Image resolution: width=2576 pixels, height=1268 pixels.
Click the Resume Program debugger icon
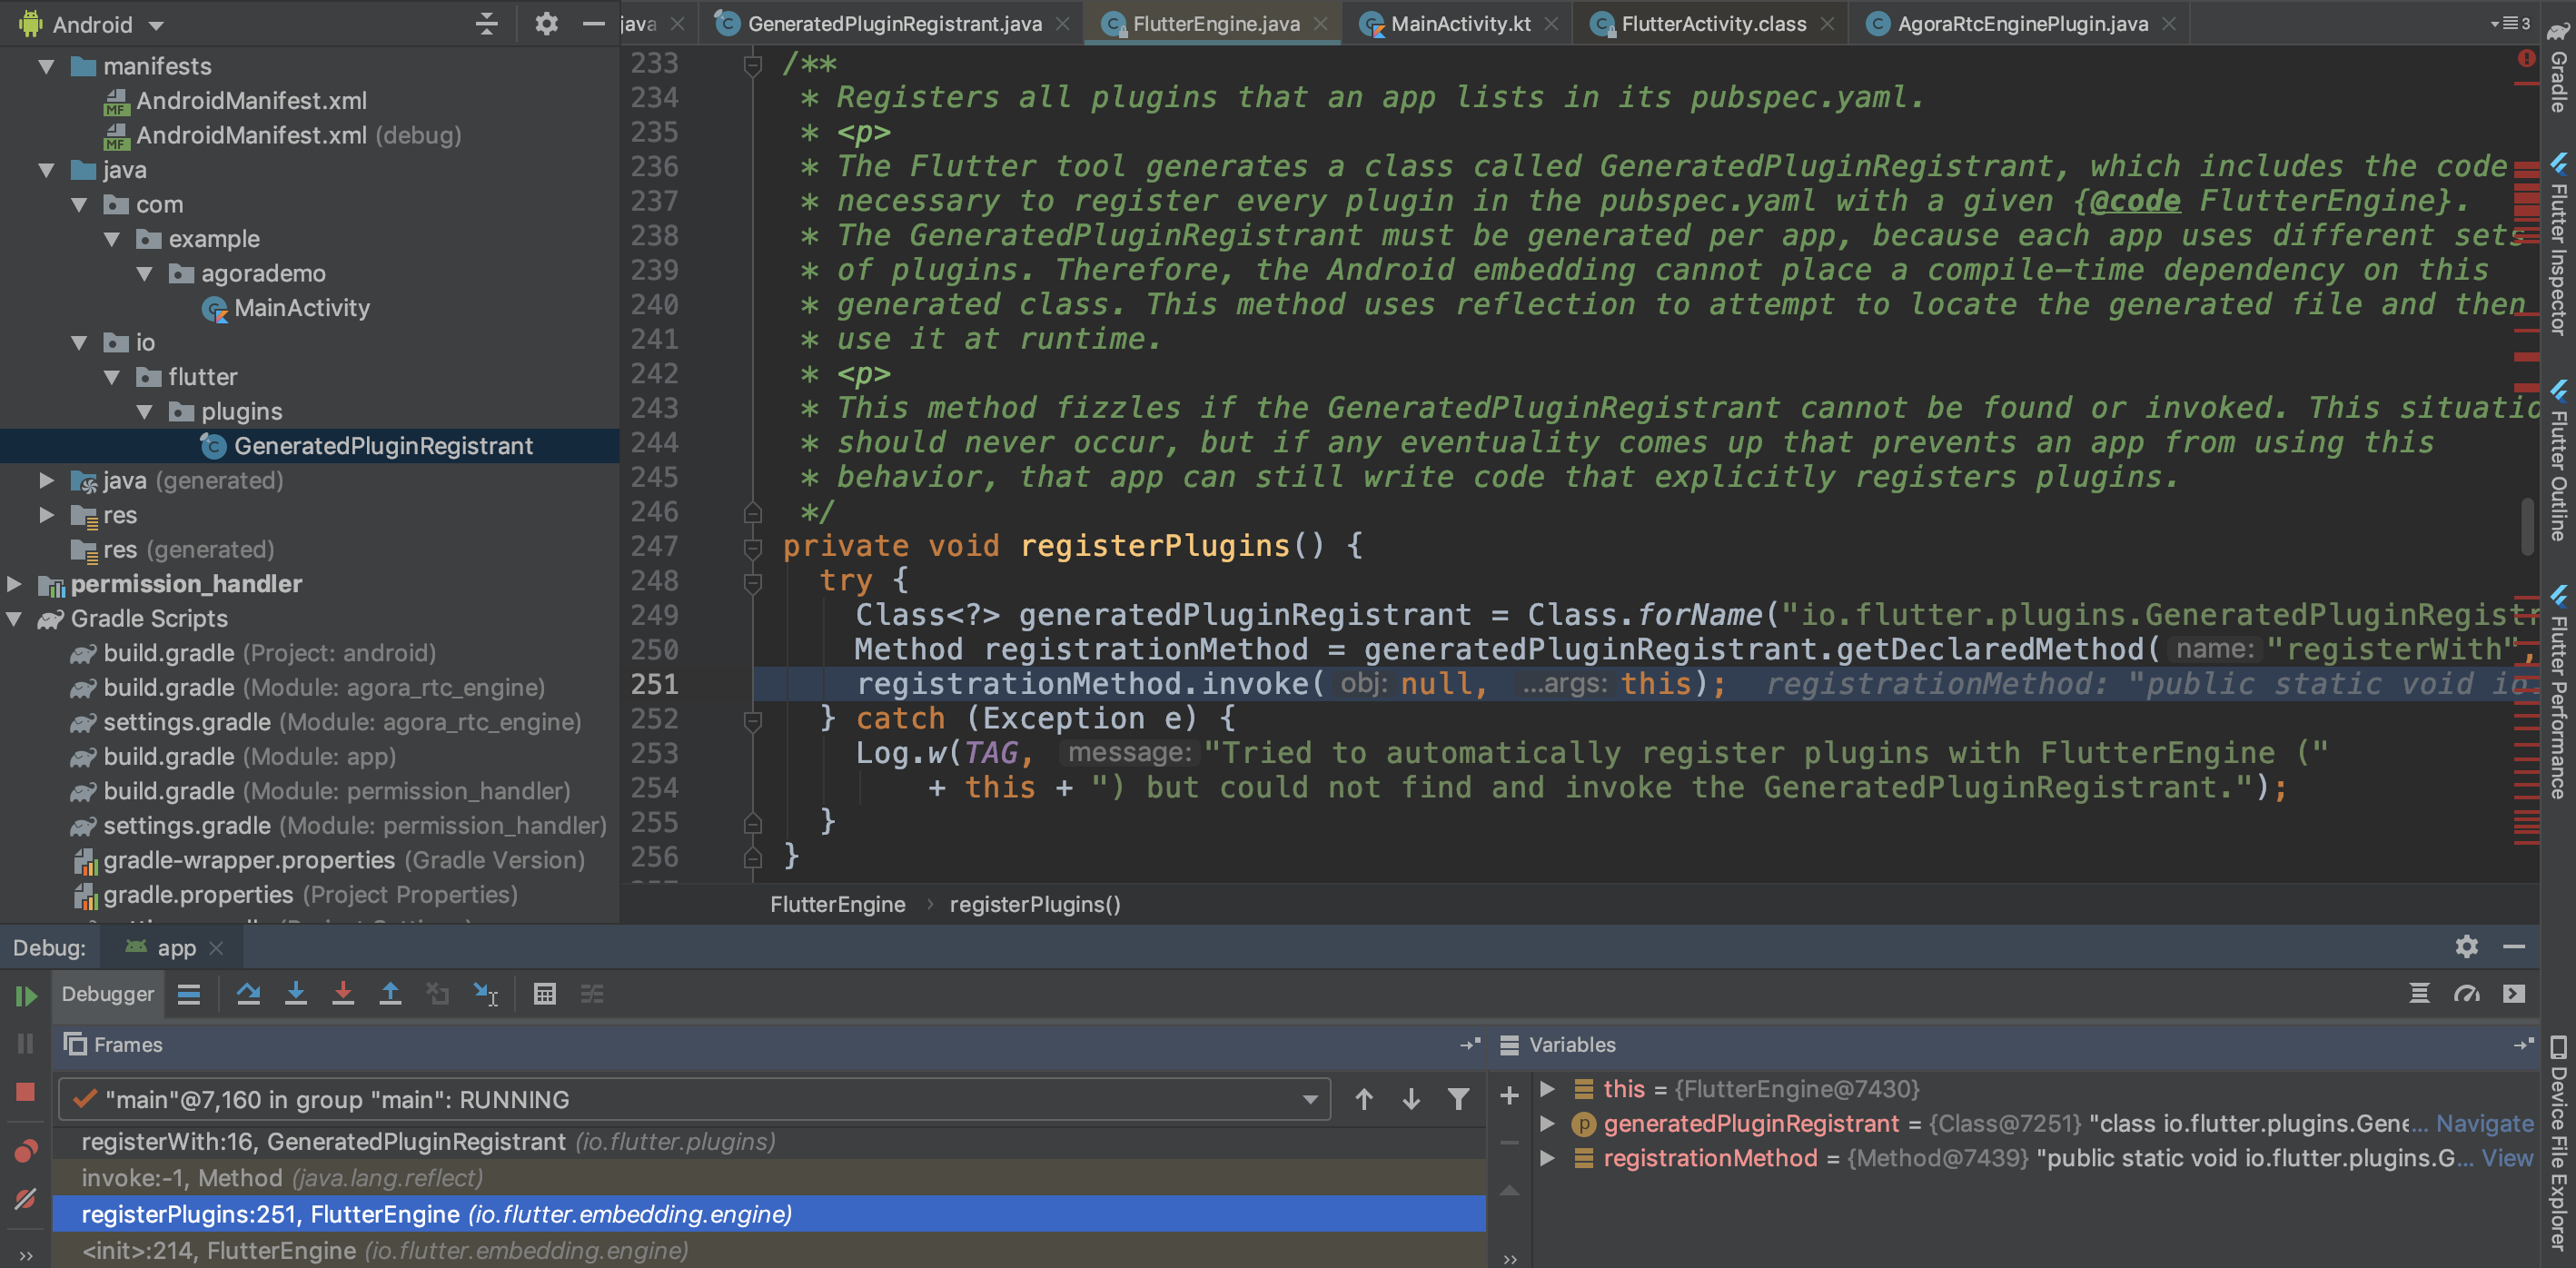pyautogui.click(x=27, y=994)
